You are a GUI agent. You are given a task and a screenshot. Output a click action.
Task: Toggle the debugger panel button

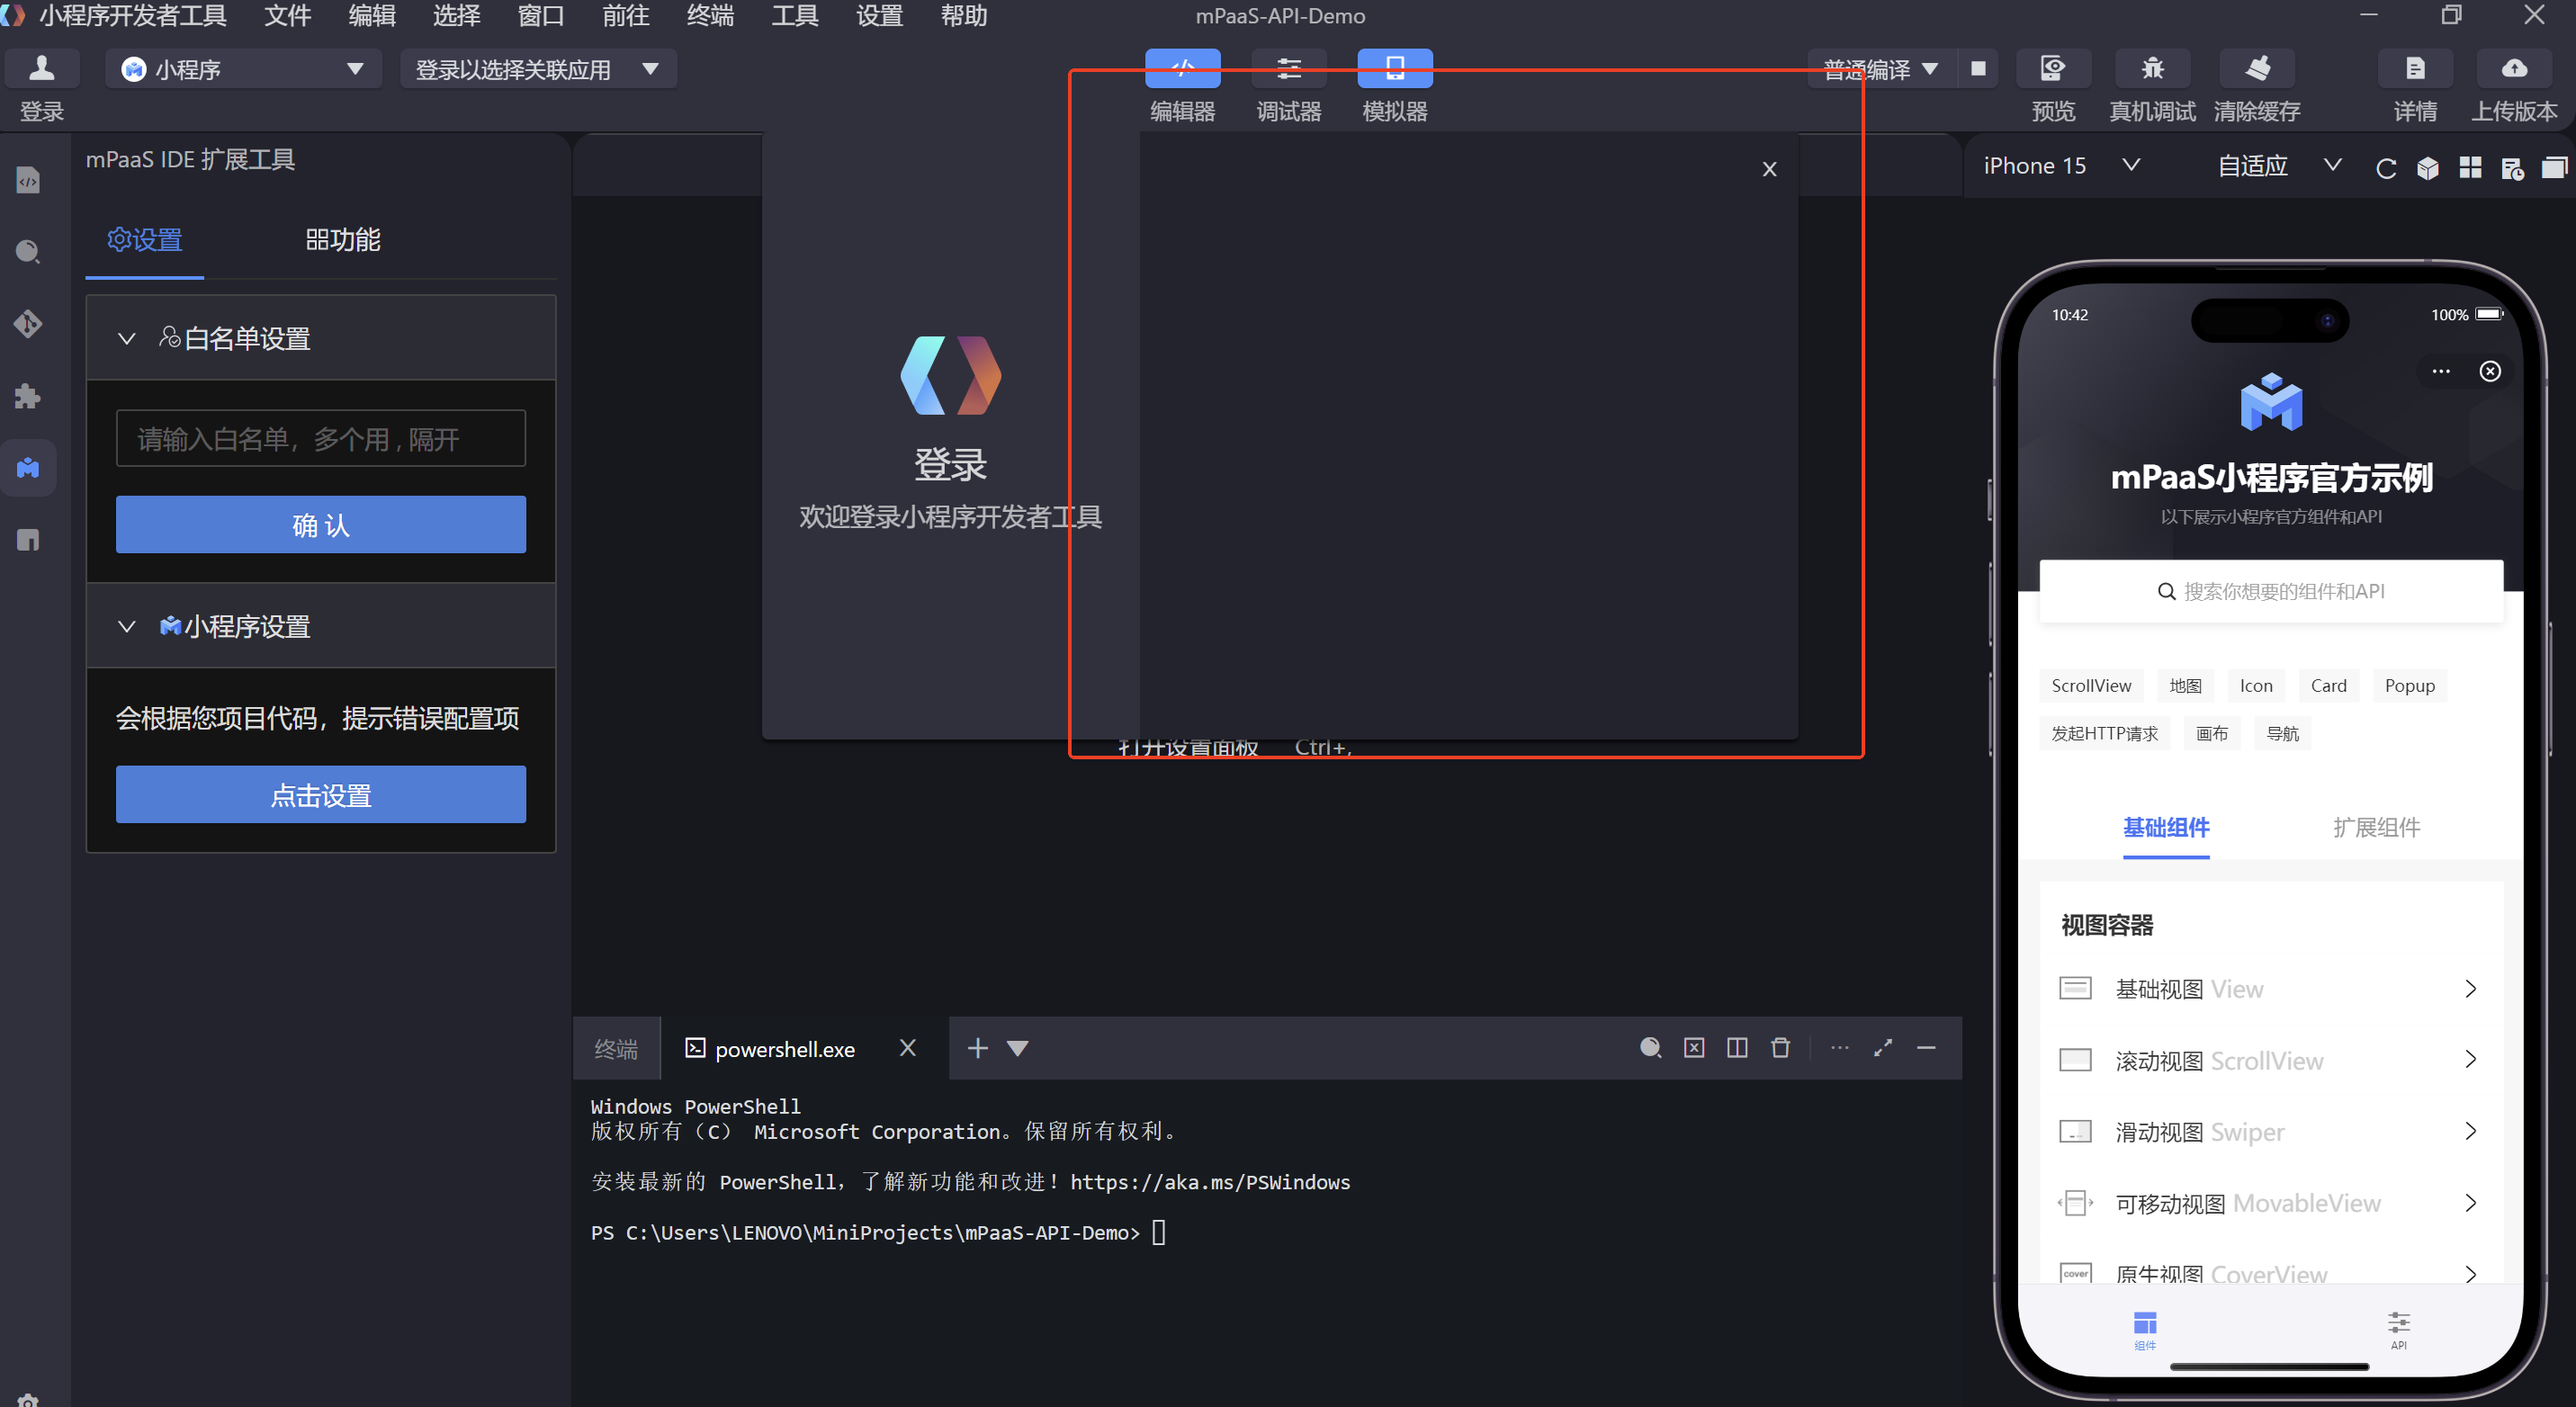[1288, 68]
